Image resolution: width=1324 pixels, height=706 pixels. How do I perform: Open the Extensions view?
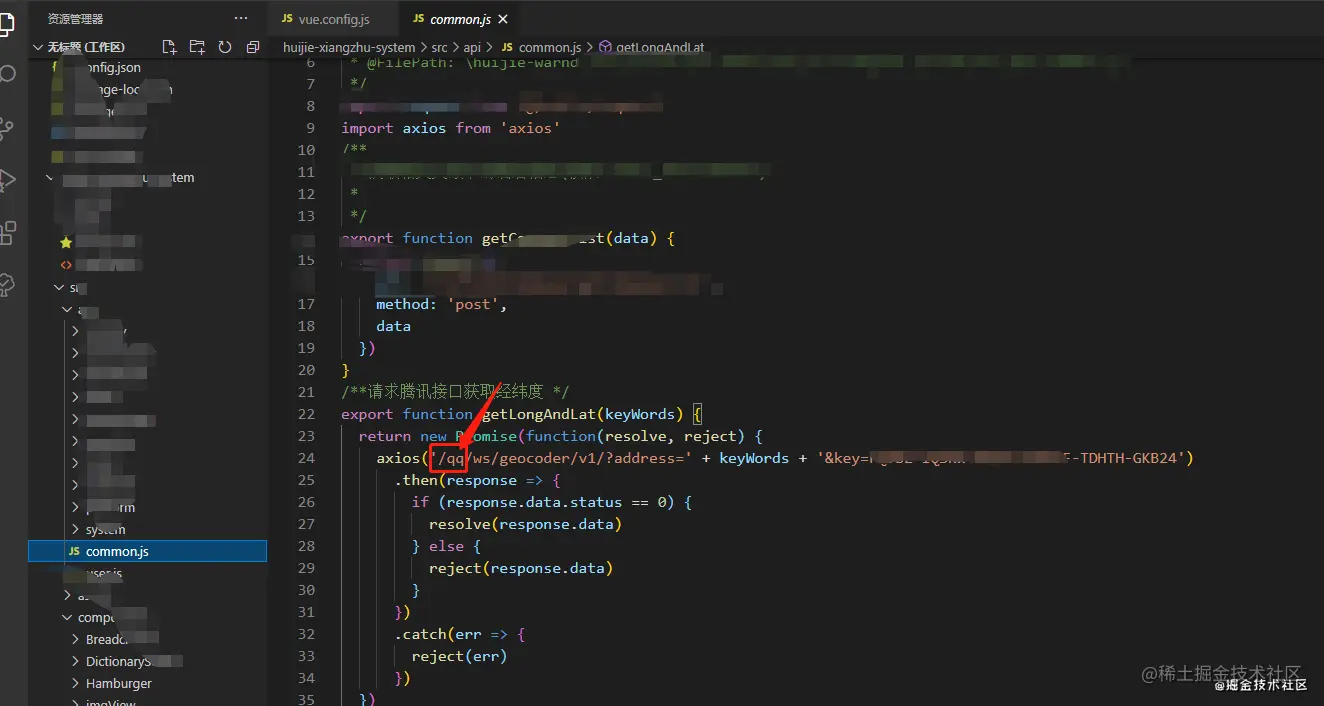click(x=7, y=233)
